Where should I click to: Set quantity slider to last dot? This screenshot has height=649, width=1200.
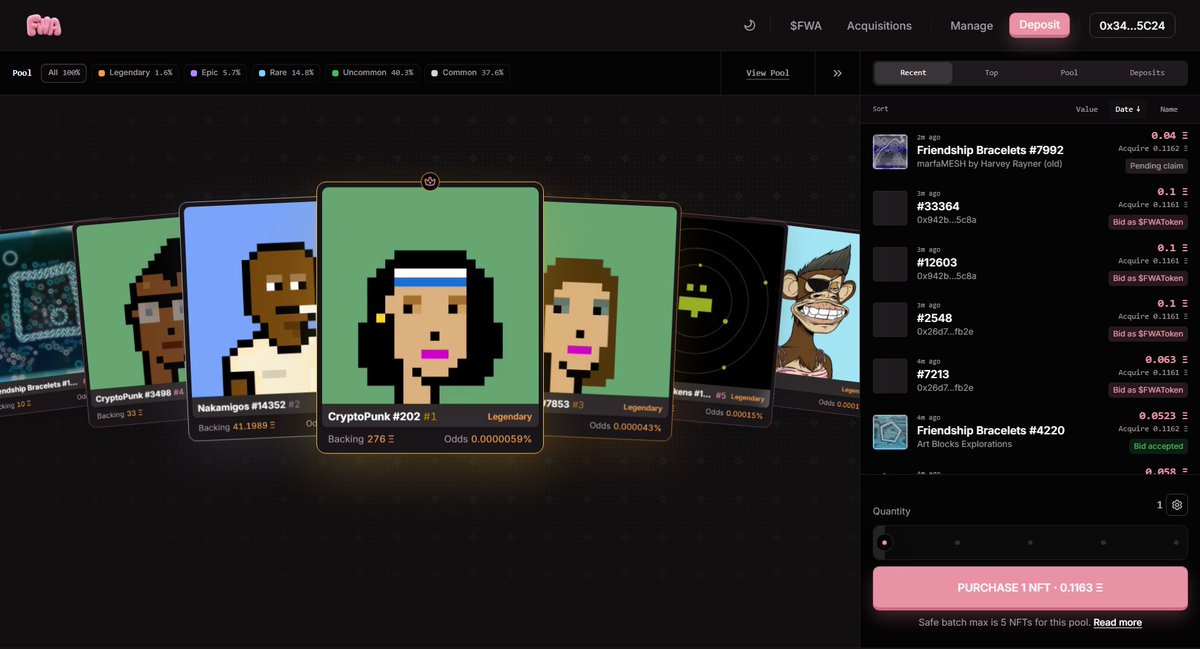tap(1177, 543)
